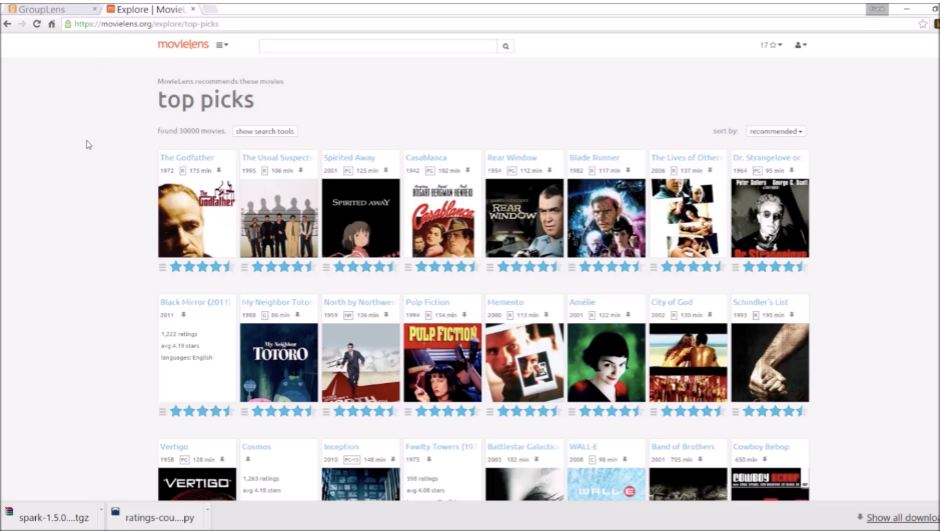Click the Amélie poster thumbnail
Screen dimensions: 940x531
606,363
